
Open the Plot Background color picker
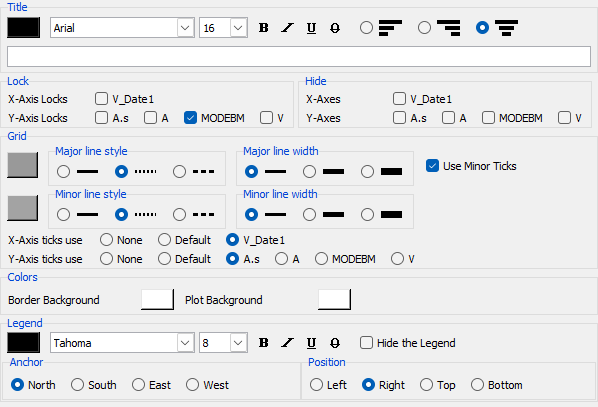(x=334, y=299)
